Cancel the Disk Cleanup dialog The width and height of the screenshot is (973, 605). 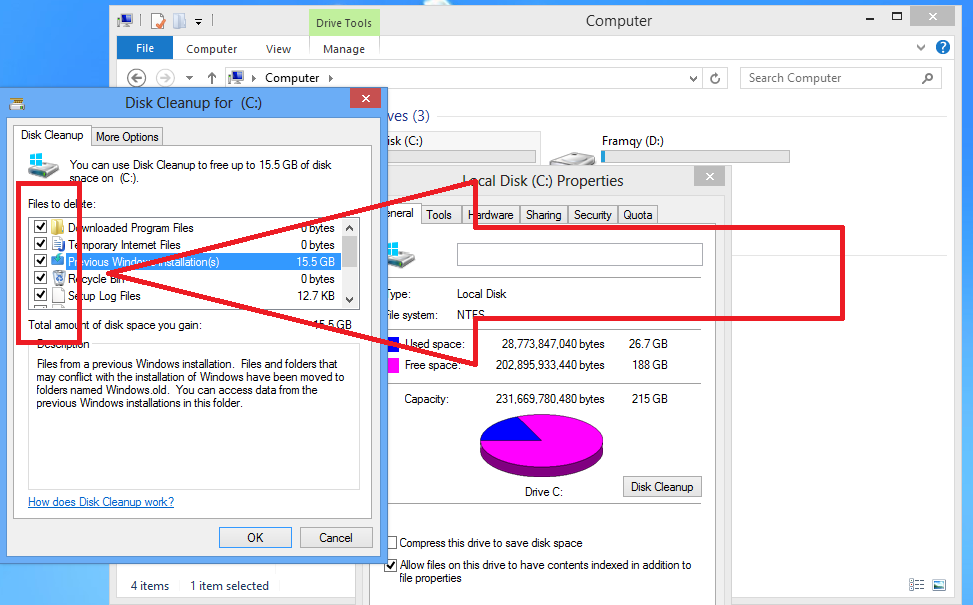tap(336, 537)
